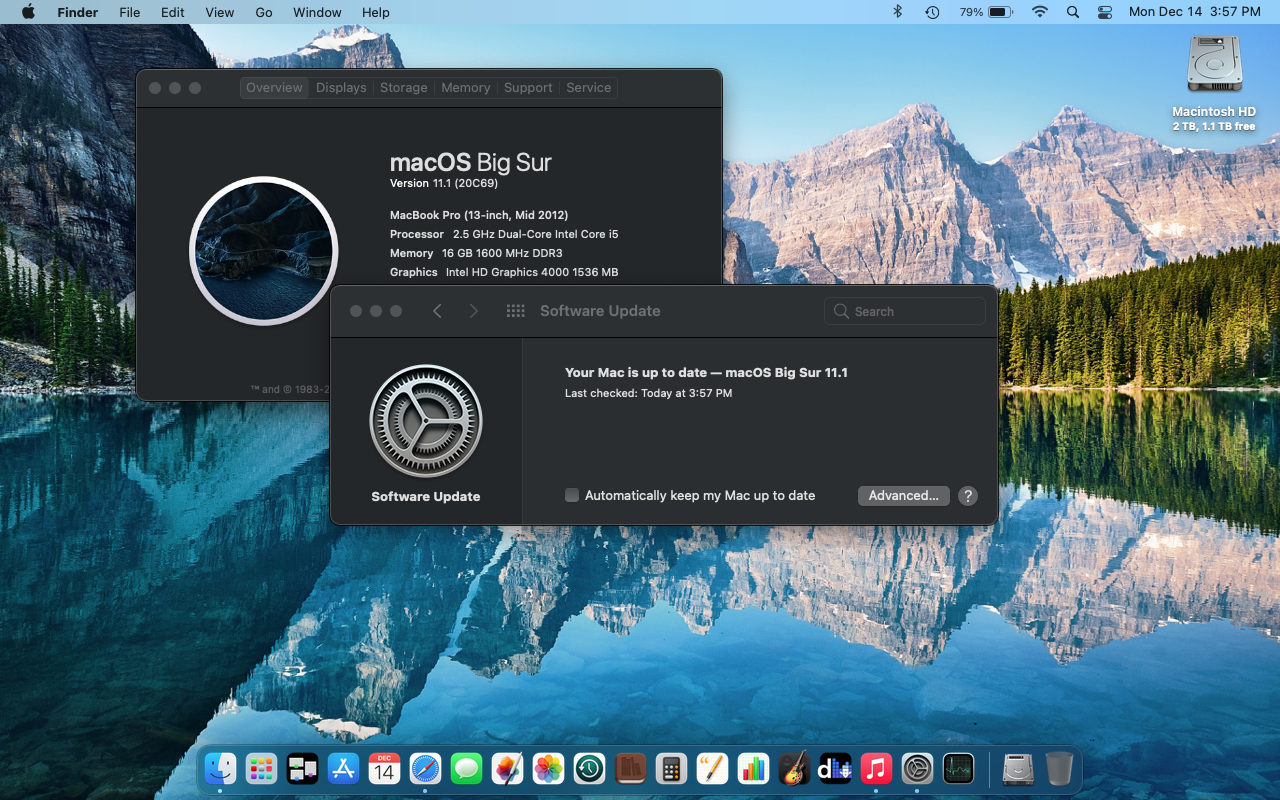The image size is (1280, 800).
Task: Click the Last checked: Today at 3:57 PM text
Action: [x=648, y=393]
